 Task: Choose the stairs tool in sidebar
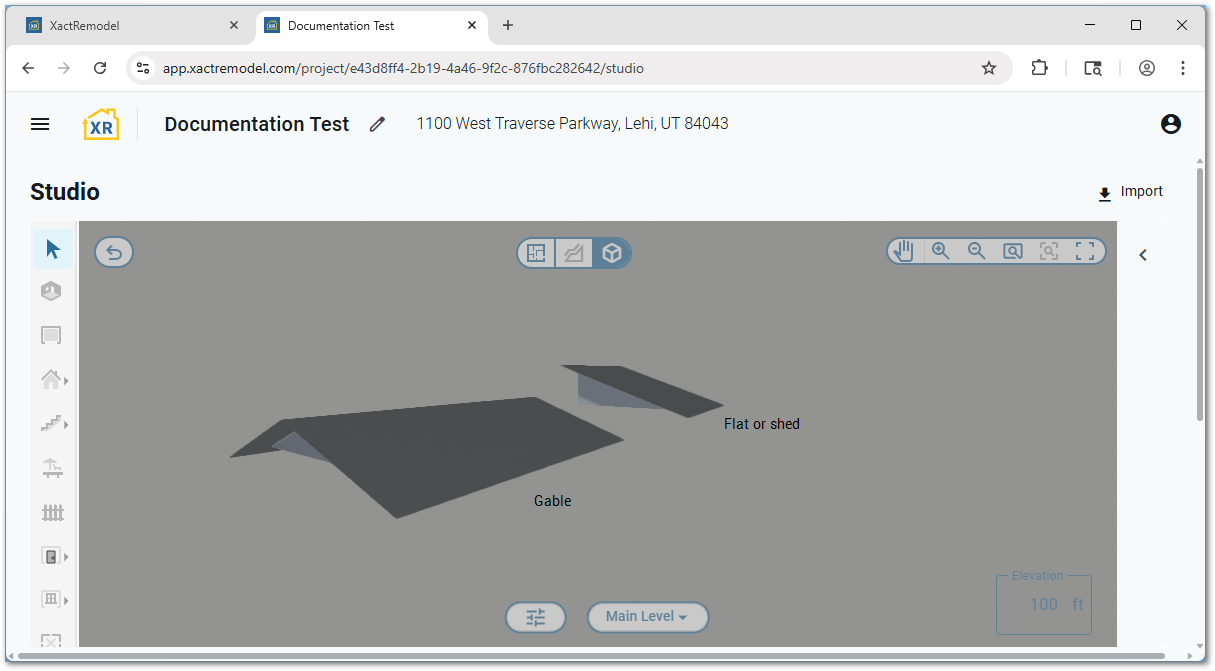point(52,424)
